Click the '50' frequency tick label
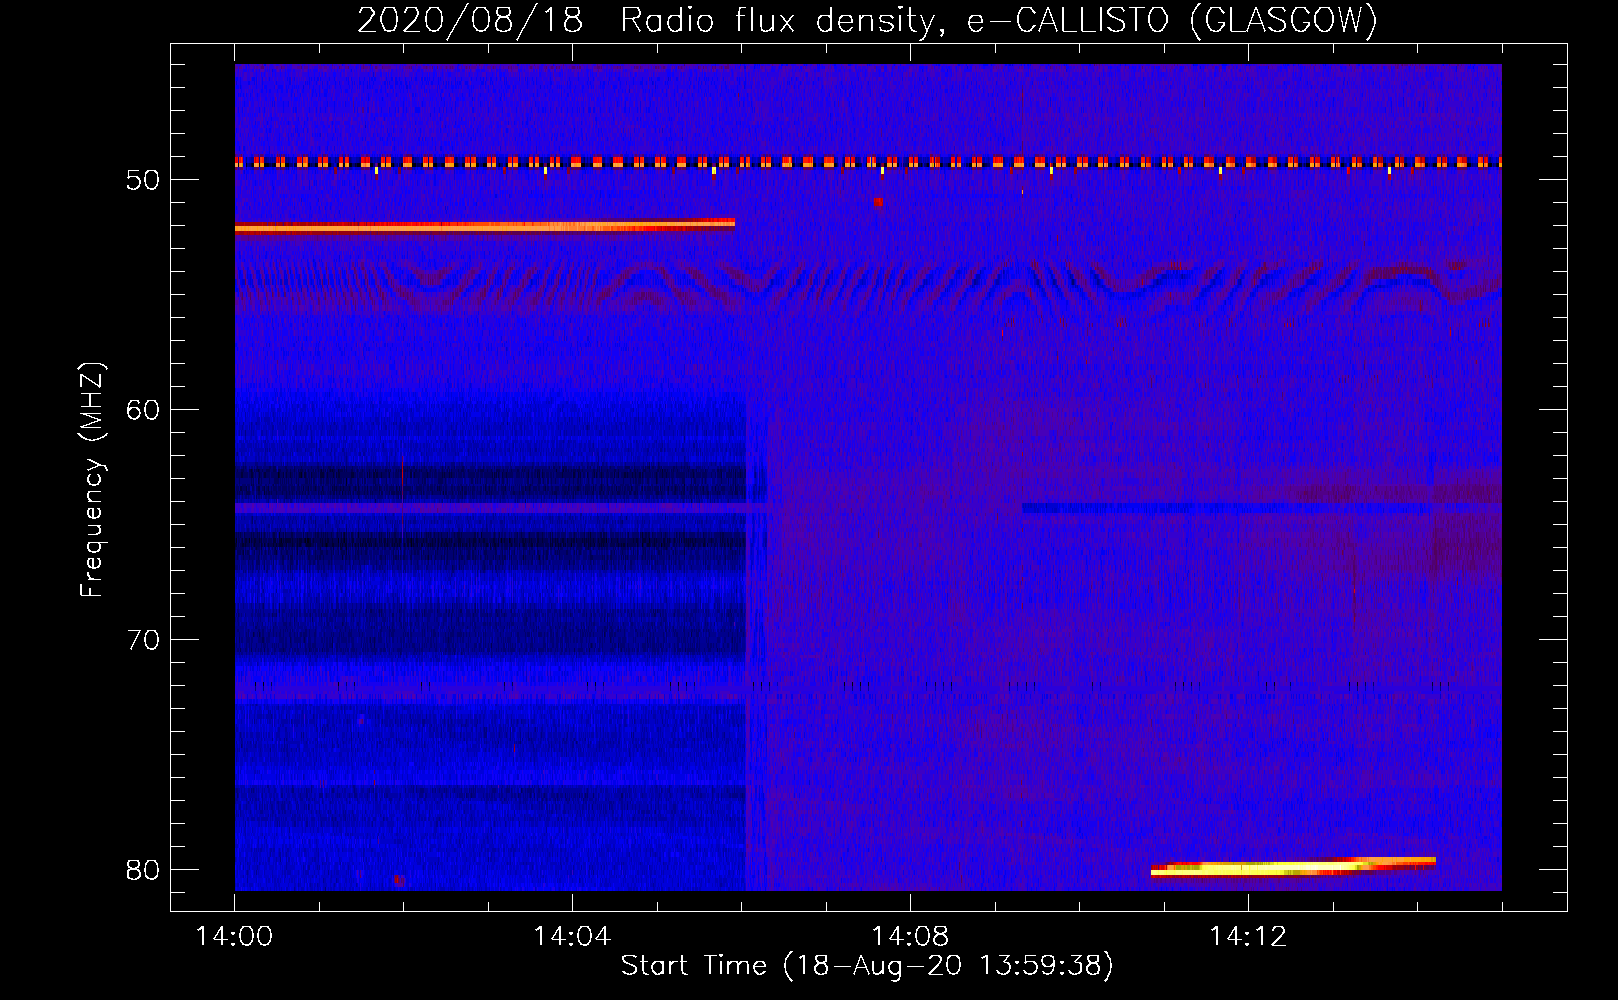 [143, 180]
